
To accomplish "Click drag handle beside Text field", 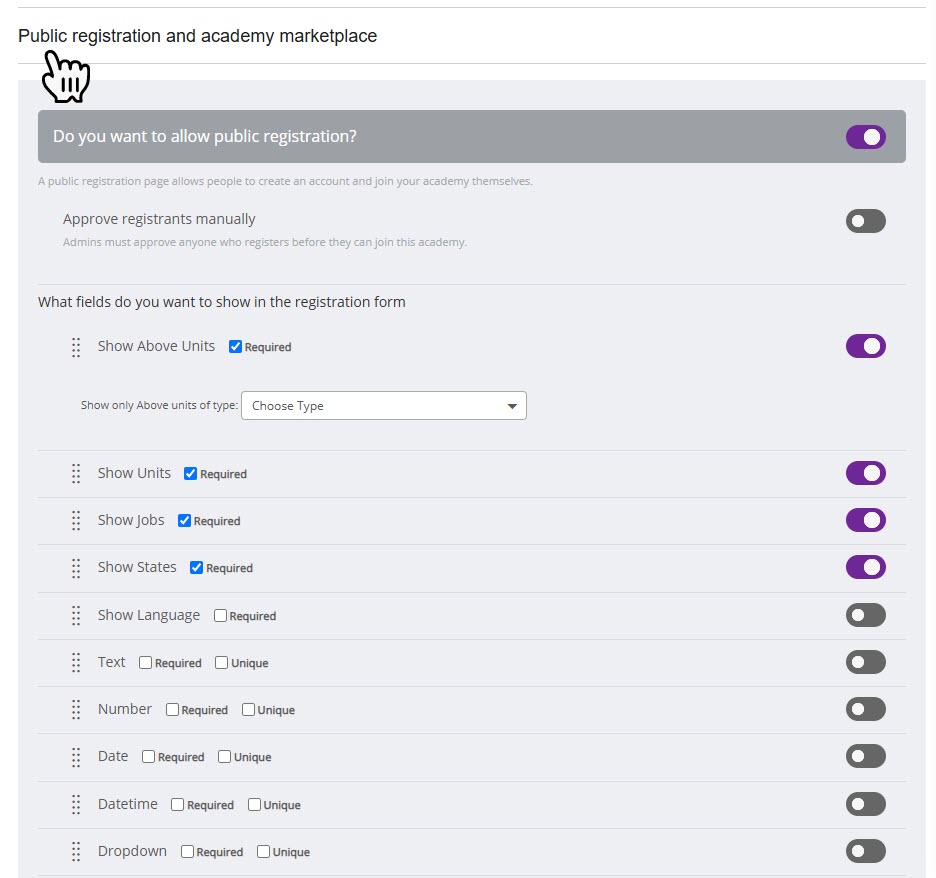I will click(x=76, y=663).
